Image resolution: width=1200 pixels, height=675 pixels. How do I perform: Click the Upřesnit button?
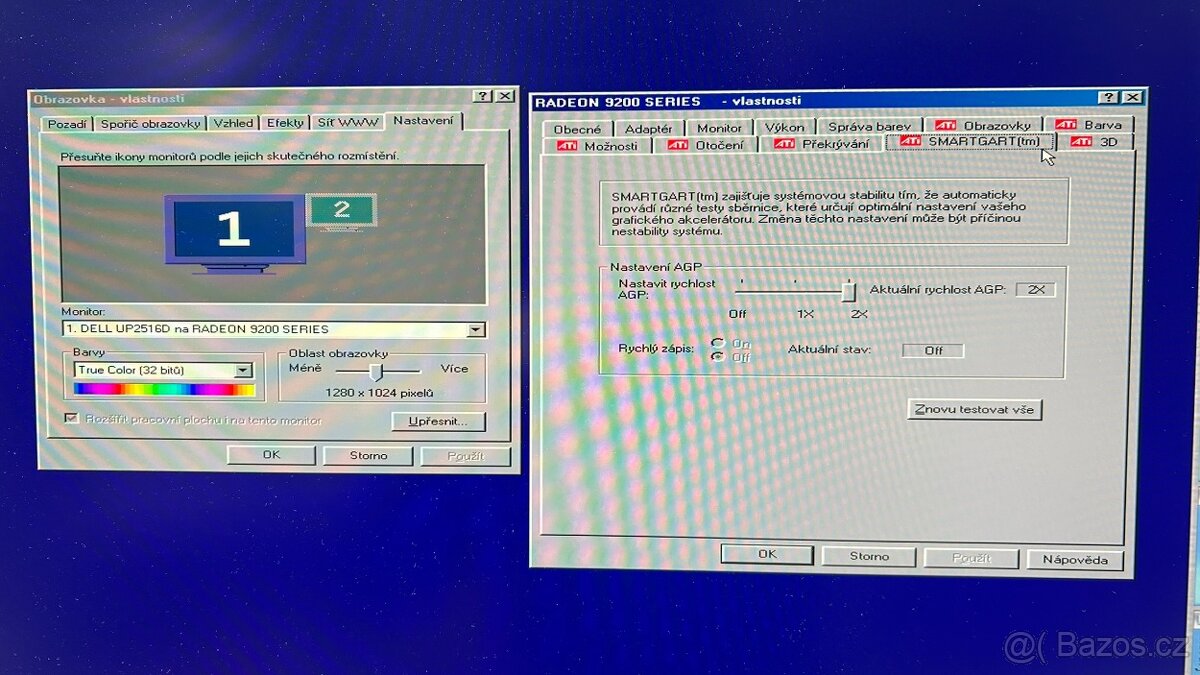(x=438, y=421)
